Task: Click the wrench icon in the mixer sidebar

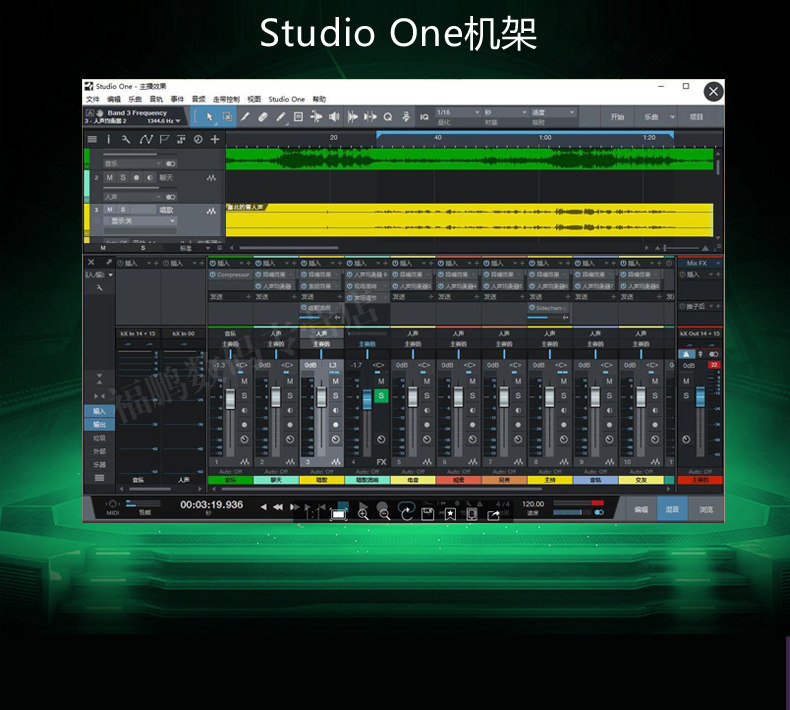Action: (x=99, y=288)
